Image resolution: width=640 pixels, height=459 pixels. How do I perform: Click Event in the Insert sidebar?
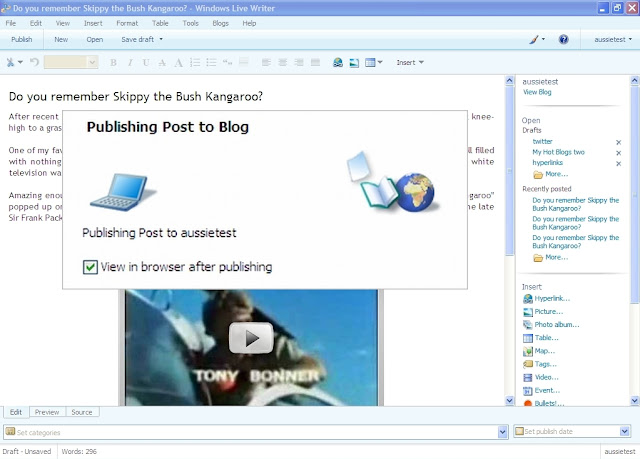coord(547,390)
